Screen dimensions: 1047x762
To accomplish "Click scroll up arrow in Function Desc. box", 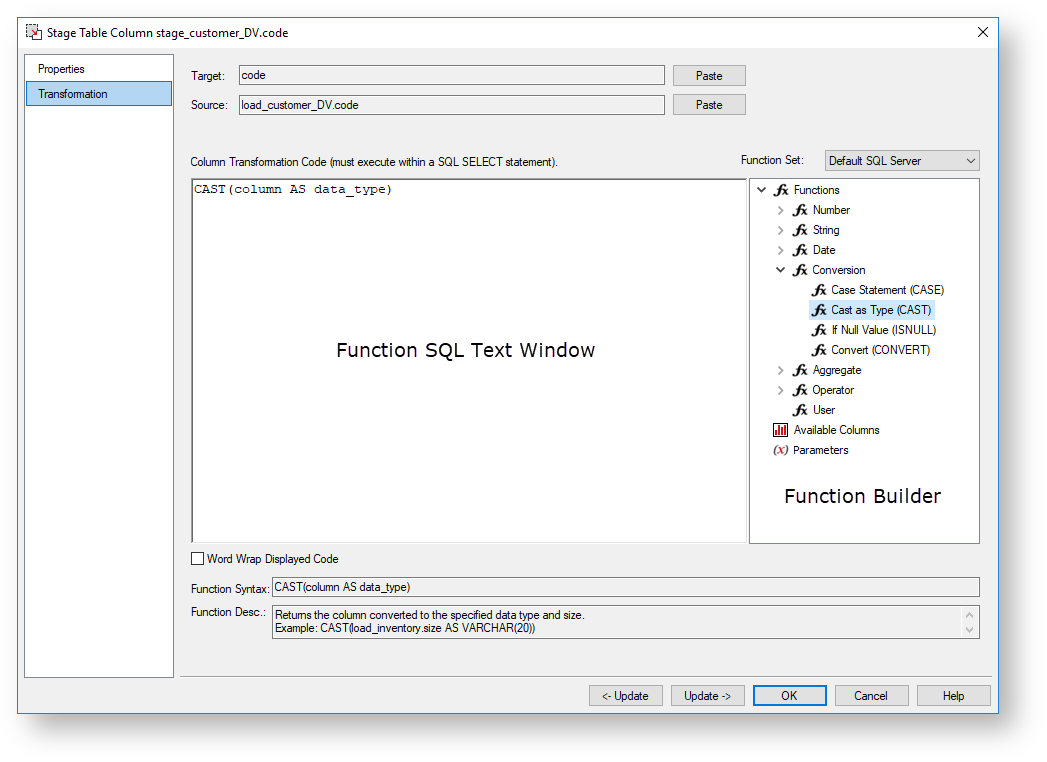I will tap(970, 614).
